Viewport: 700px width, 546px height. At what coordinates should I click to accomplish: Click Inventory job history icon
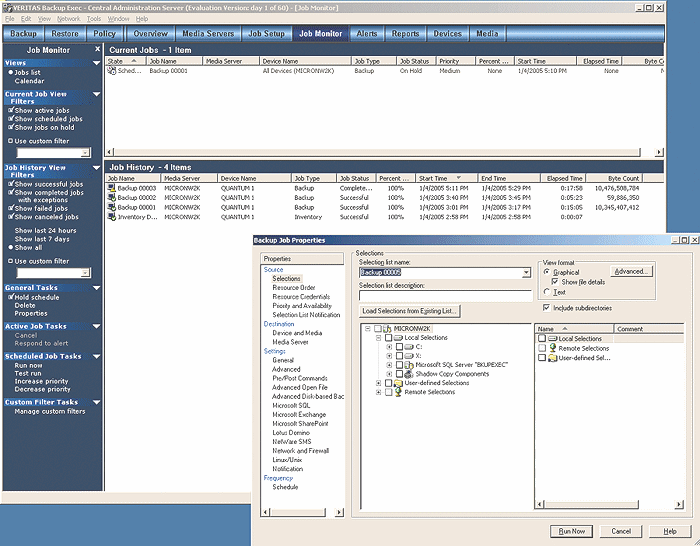tap(112, 217)
